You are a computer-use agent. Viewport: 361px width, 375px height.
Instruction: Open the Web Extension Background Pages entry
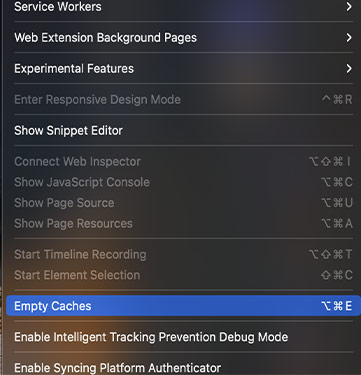click(183, 38)
